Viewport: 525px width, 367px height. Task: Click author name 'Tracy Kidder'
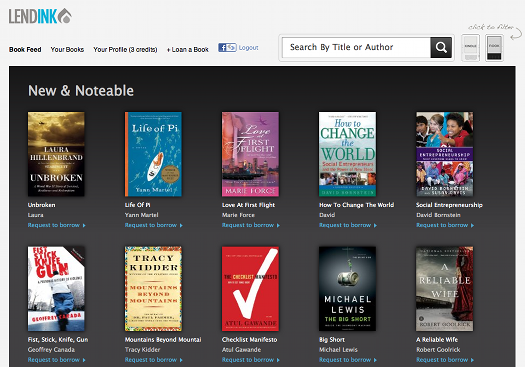pyautogui.click(x=143, y=350)
